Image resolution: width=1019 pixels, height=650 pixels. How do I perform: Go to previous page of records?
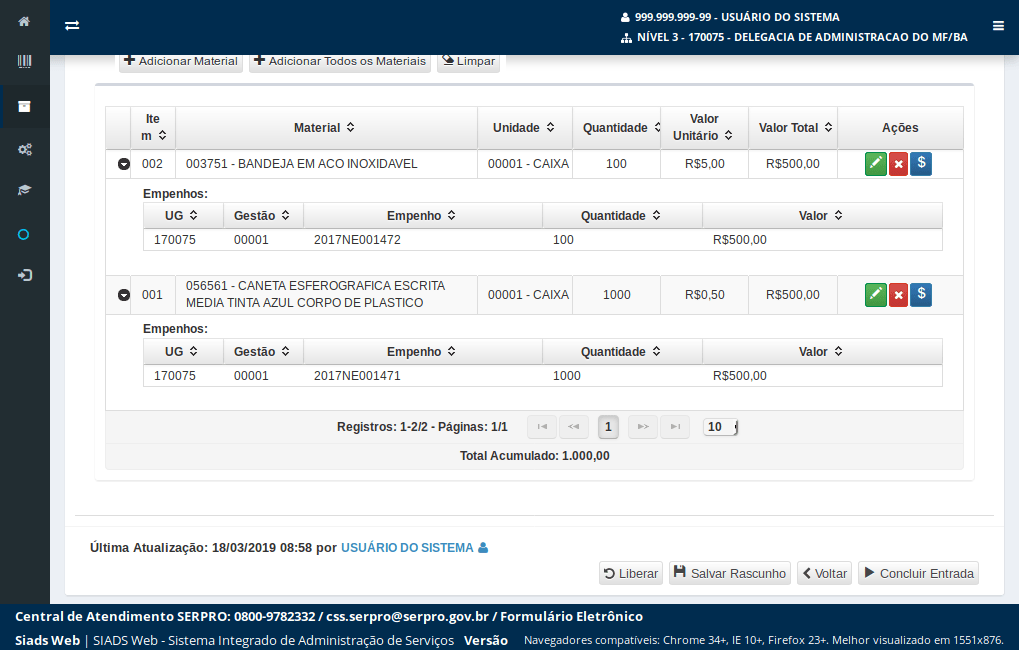(x=574, y=427)
